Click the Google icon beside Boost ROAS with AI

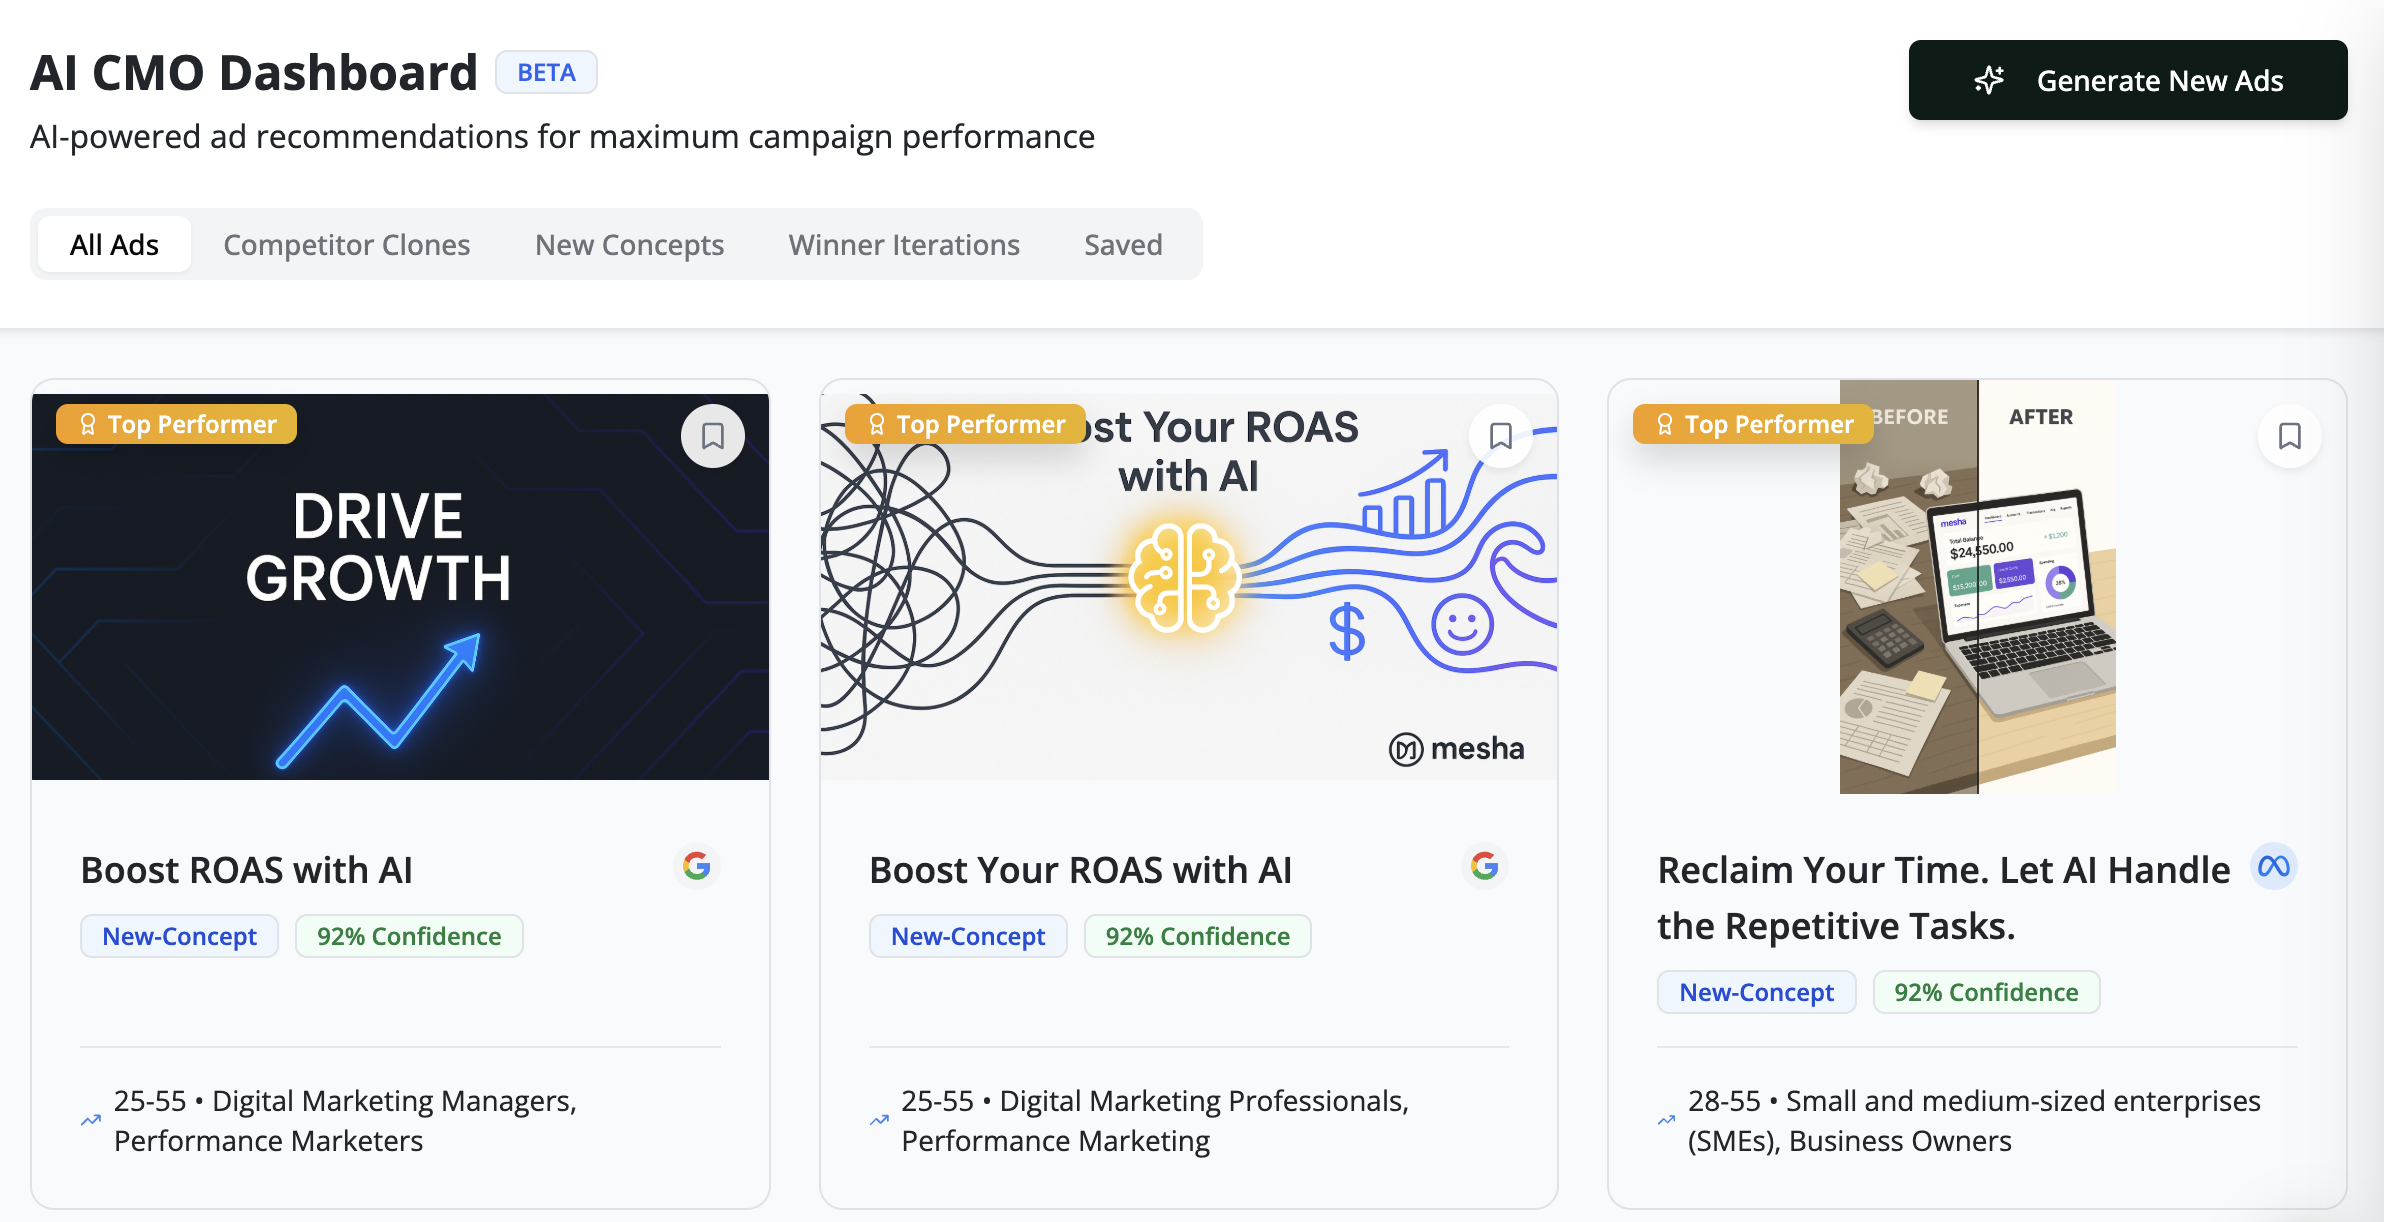[x=697, y=866]
